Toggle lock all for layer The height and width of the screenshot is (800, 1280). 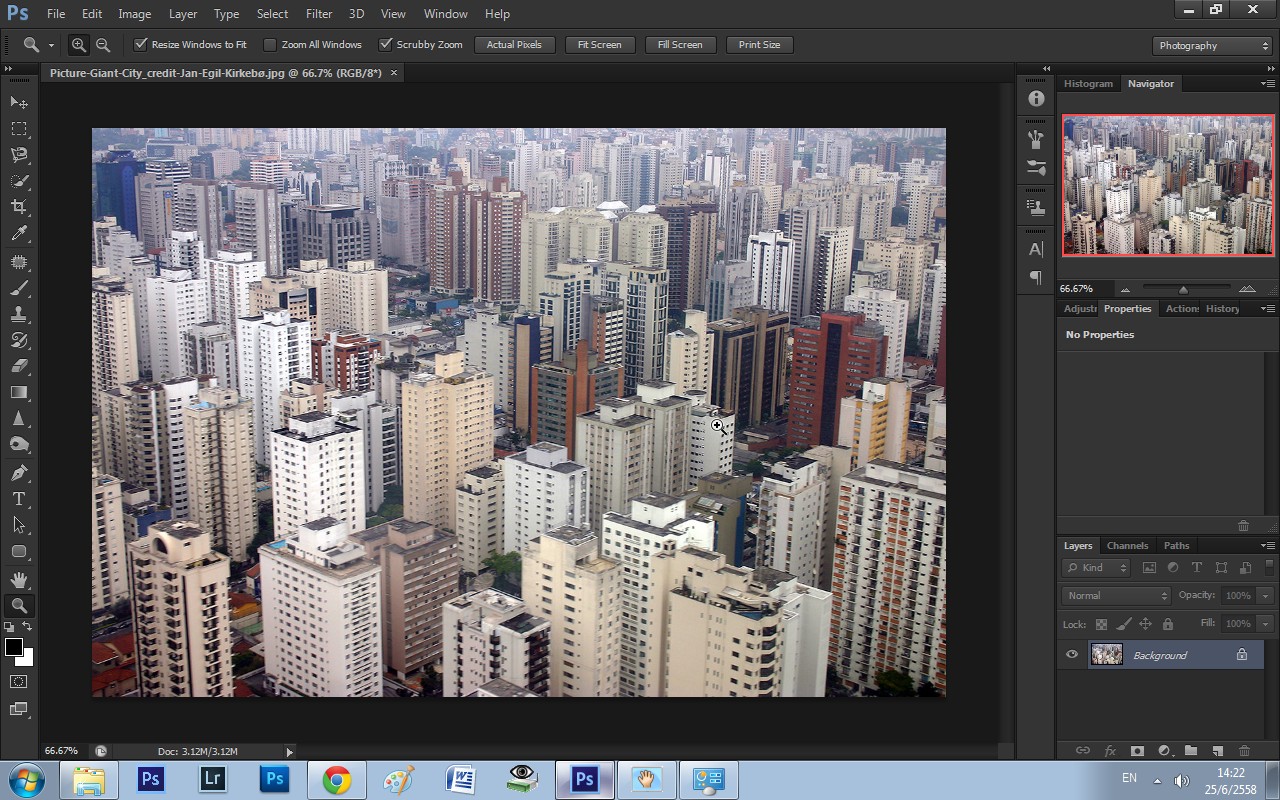click(1167, 624)
